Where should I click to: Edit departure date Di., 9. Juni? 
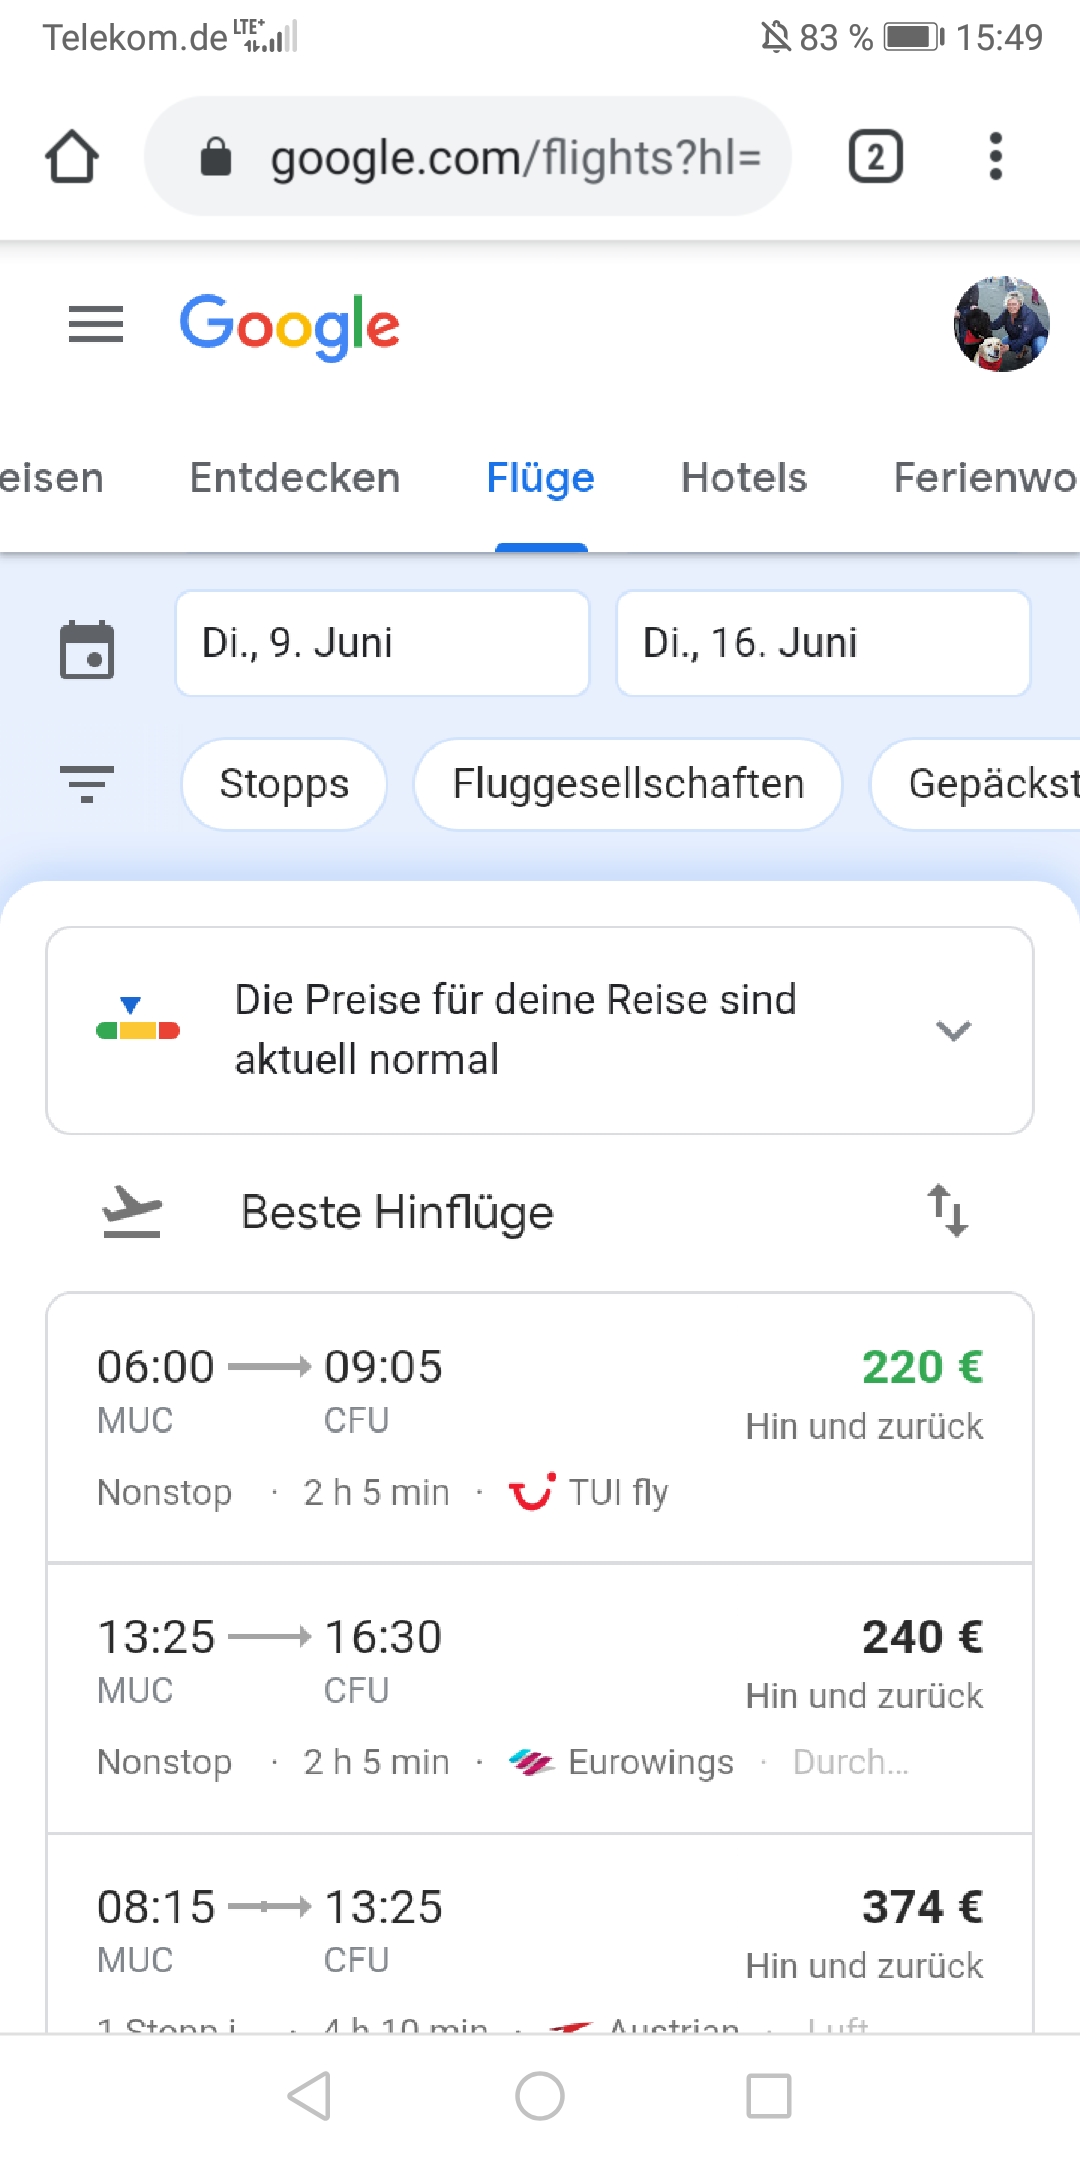(x=382, y=643)
